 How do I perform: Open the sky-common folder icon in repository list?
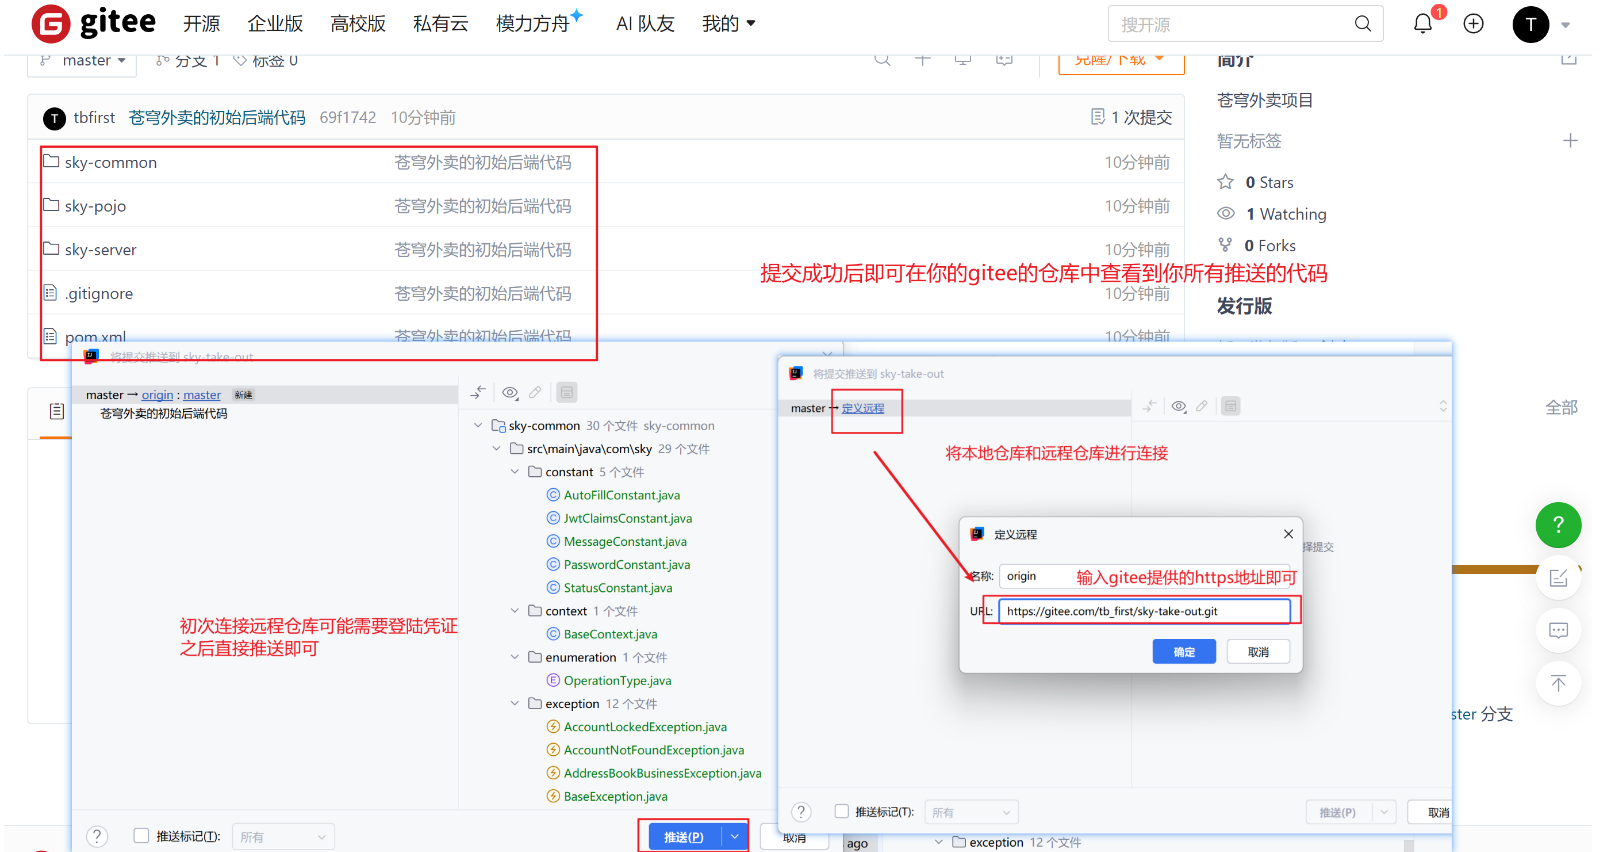(x=51, y=161)
